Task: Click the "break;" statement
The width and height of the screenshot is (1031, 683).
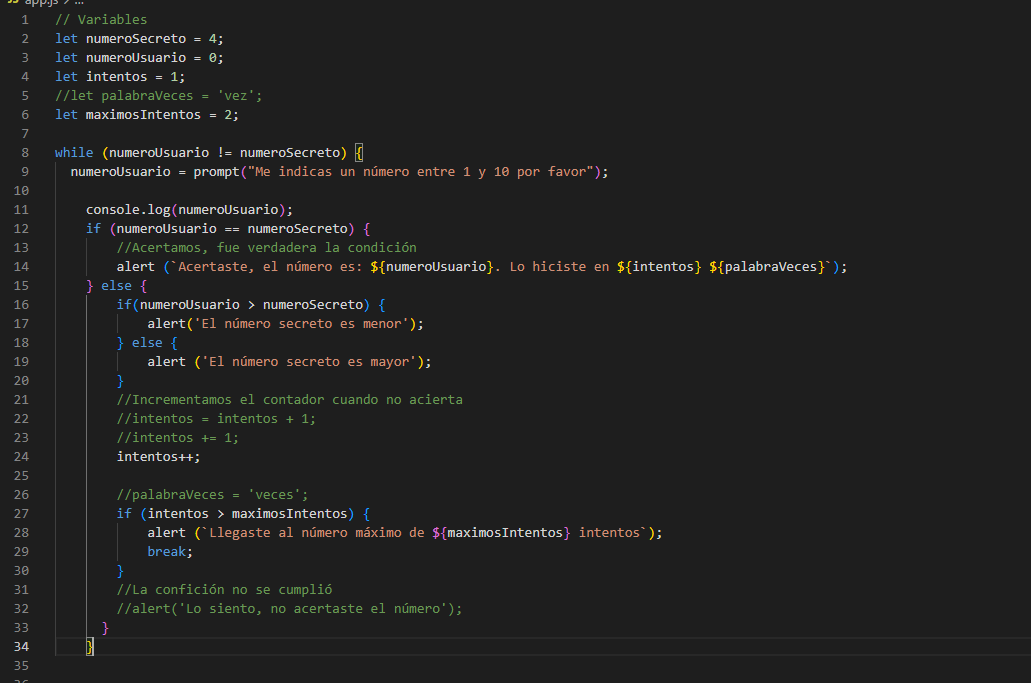Action: [170, 552]
